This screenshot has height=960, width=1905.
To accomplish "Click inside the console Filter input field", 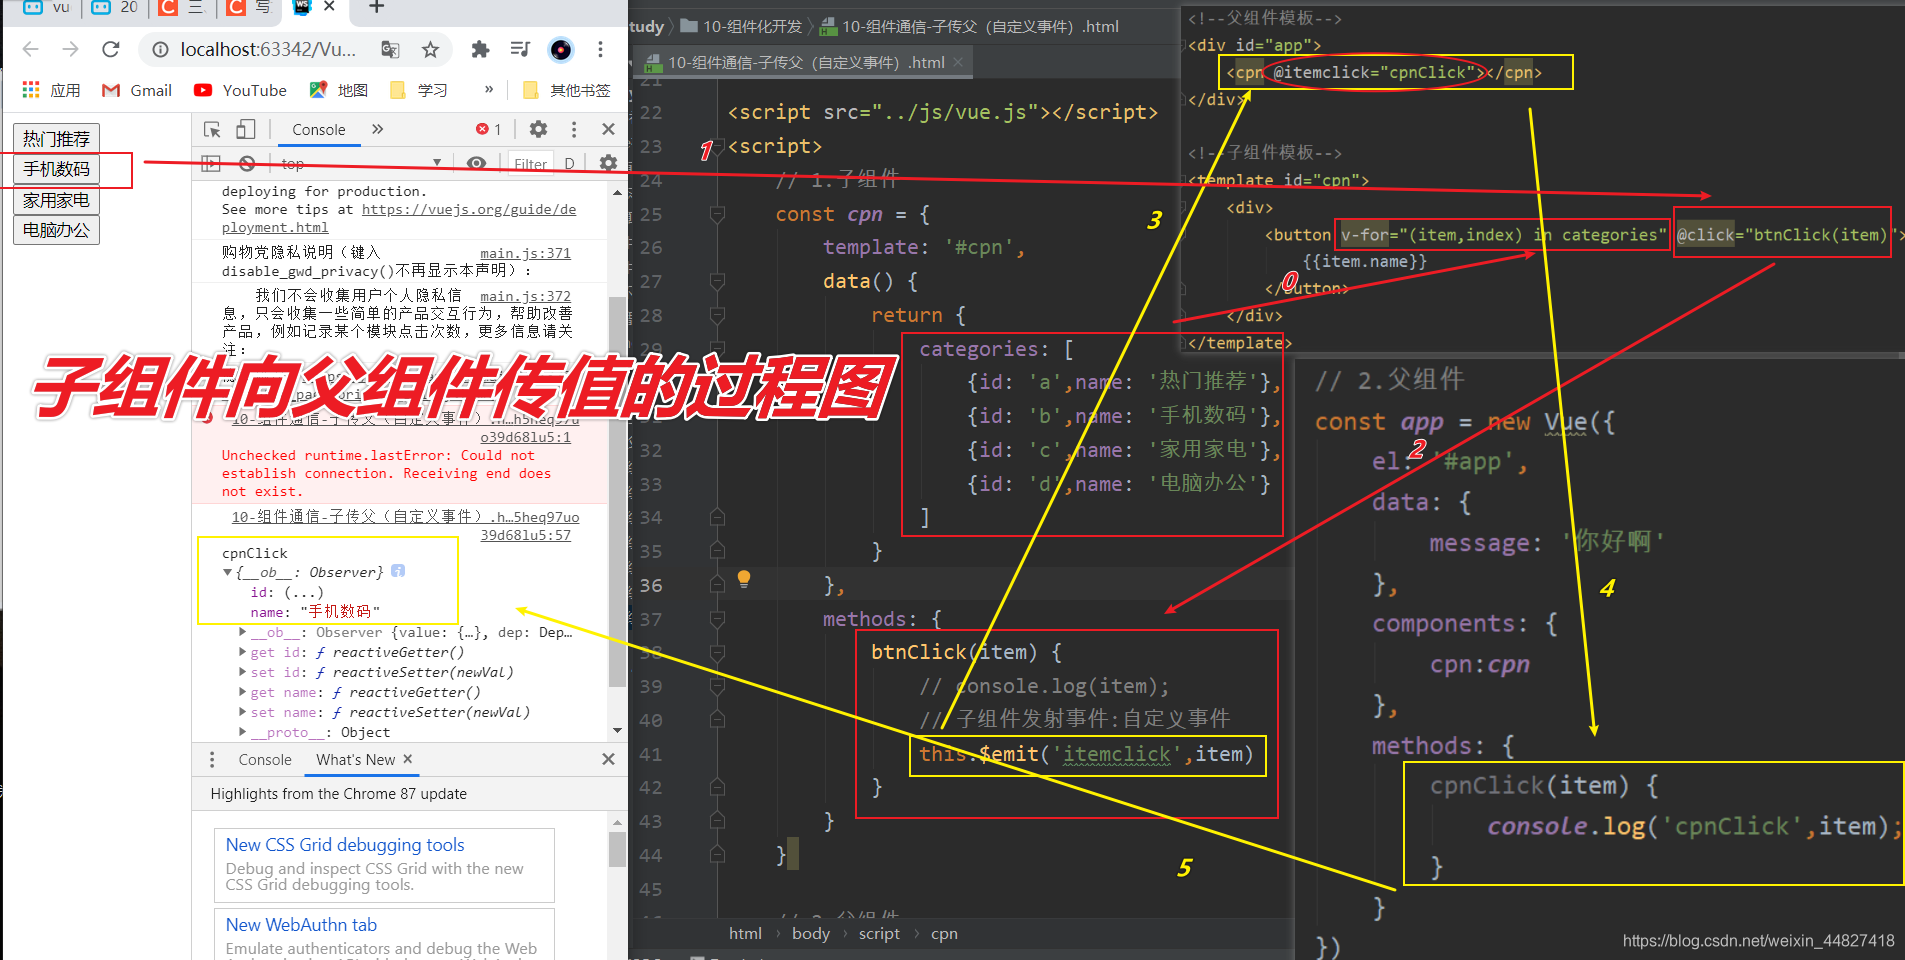I will (531, 163).
